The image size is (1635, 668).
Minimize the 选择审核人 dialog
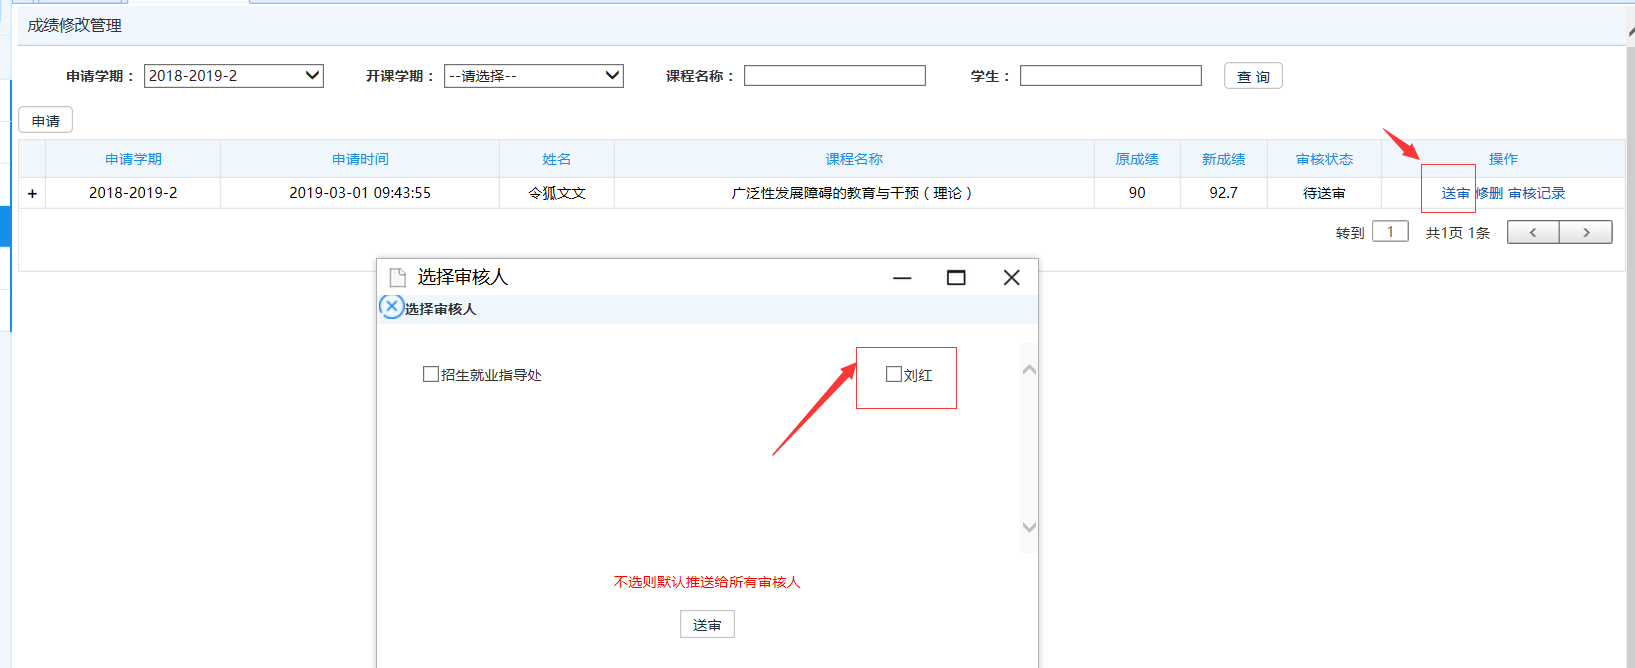(x=902, y=277)
